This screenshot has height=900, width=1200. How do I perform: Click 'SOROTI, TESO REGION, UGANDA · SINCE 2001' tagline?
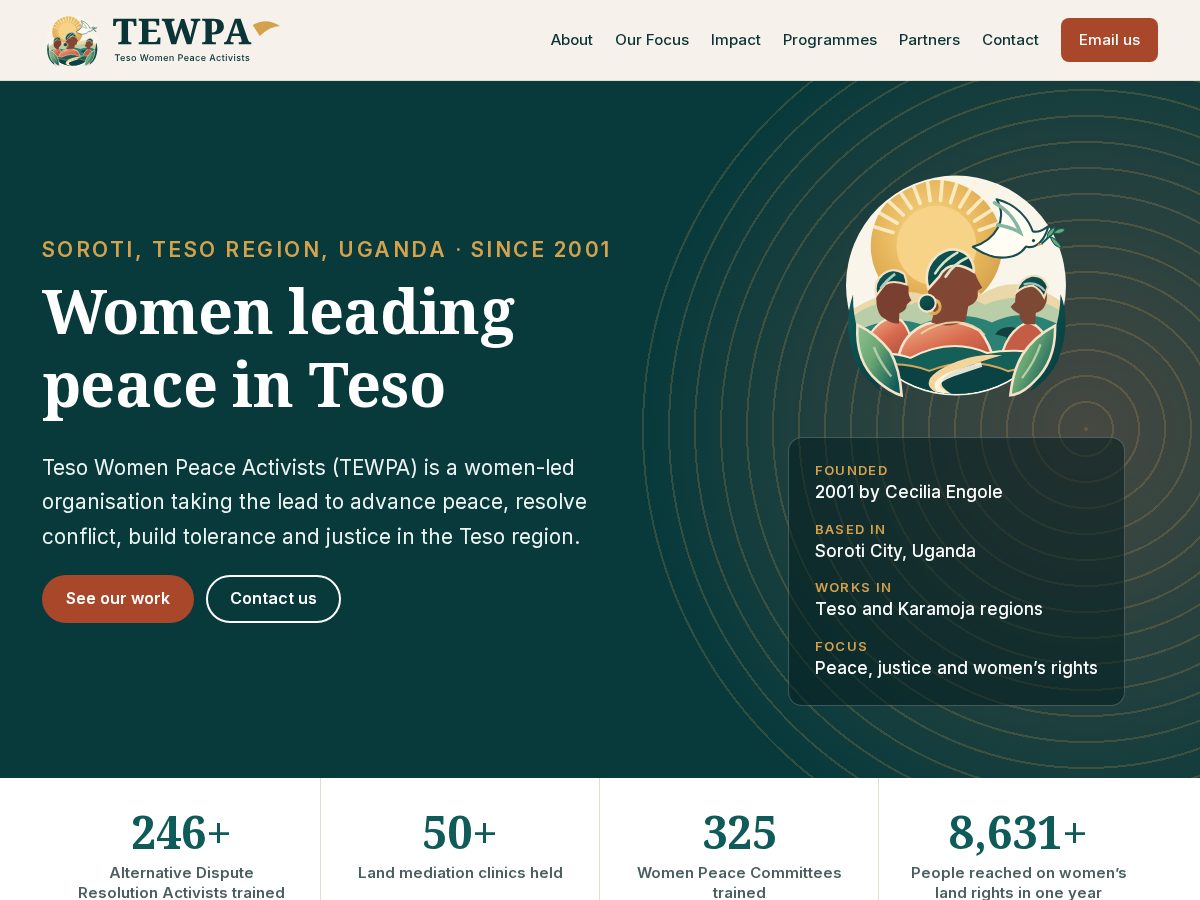(327, 250)
